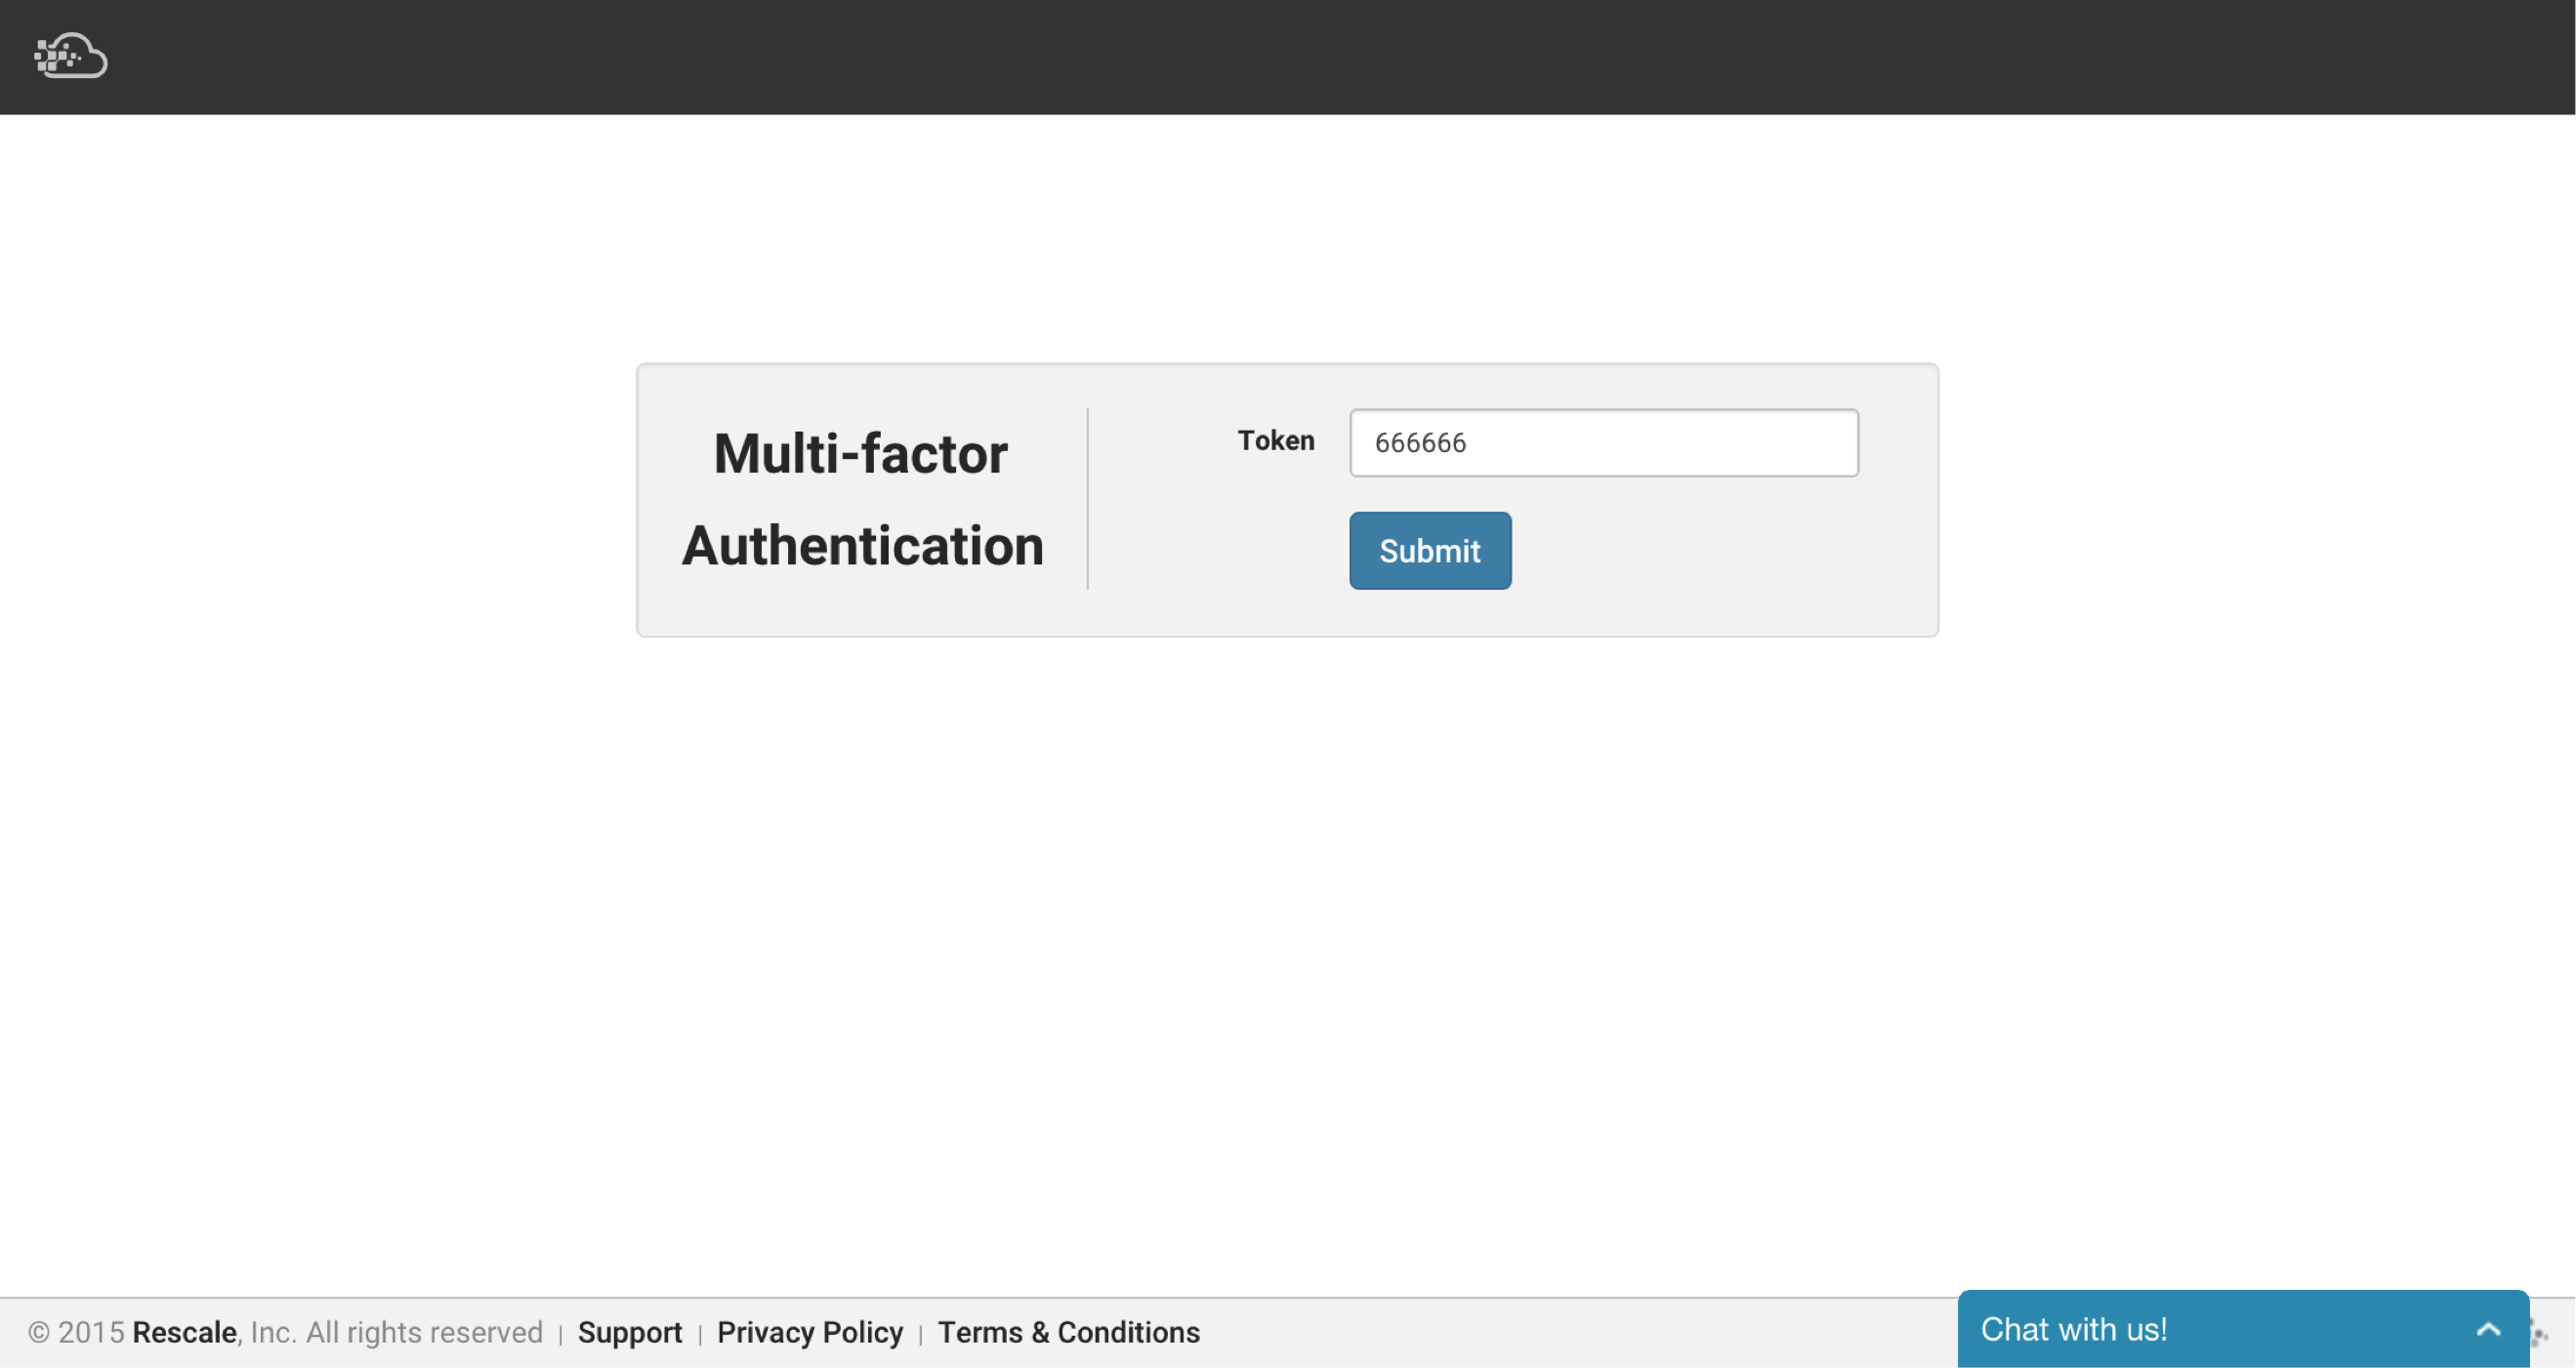Click the "Multi-factor" heading word
Screen dimensions: 2576x1368
click(x=860, y=454)
